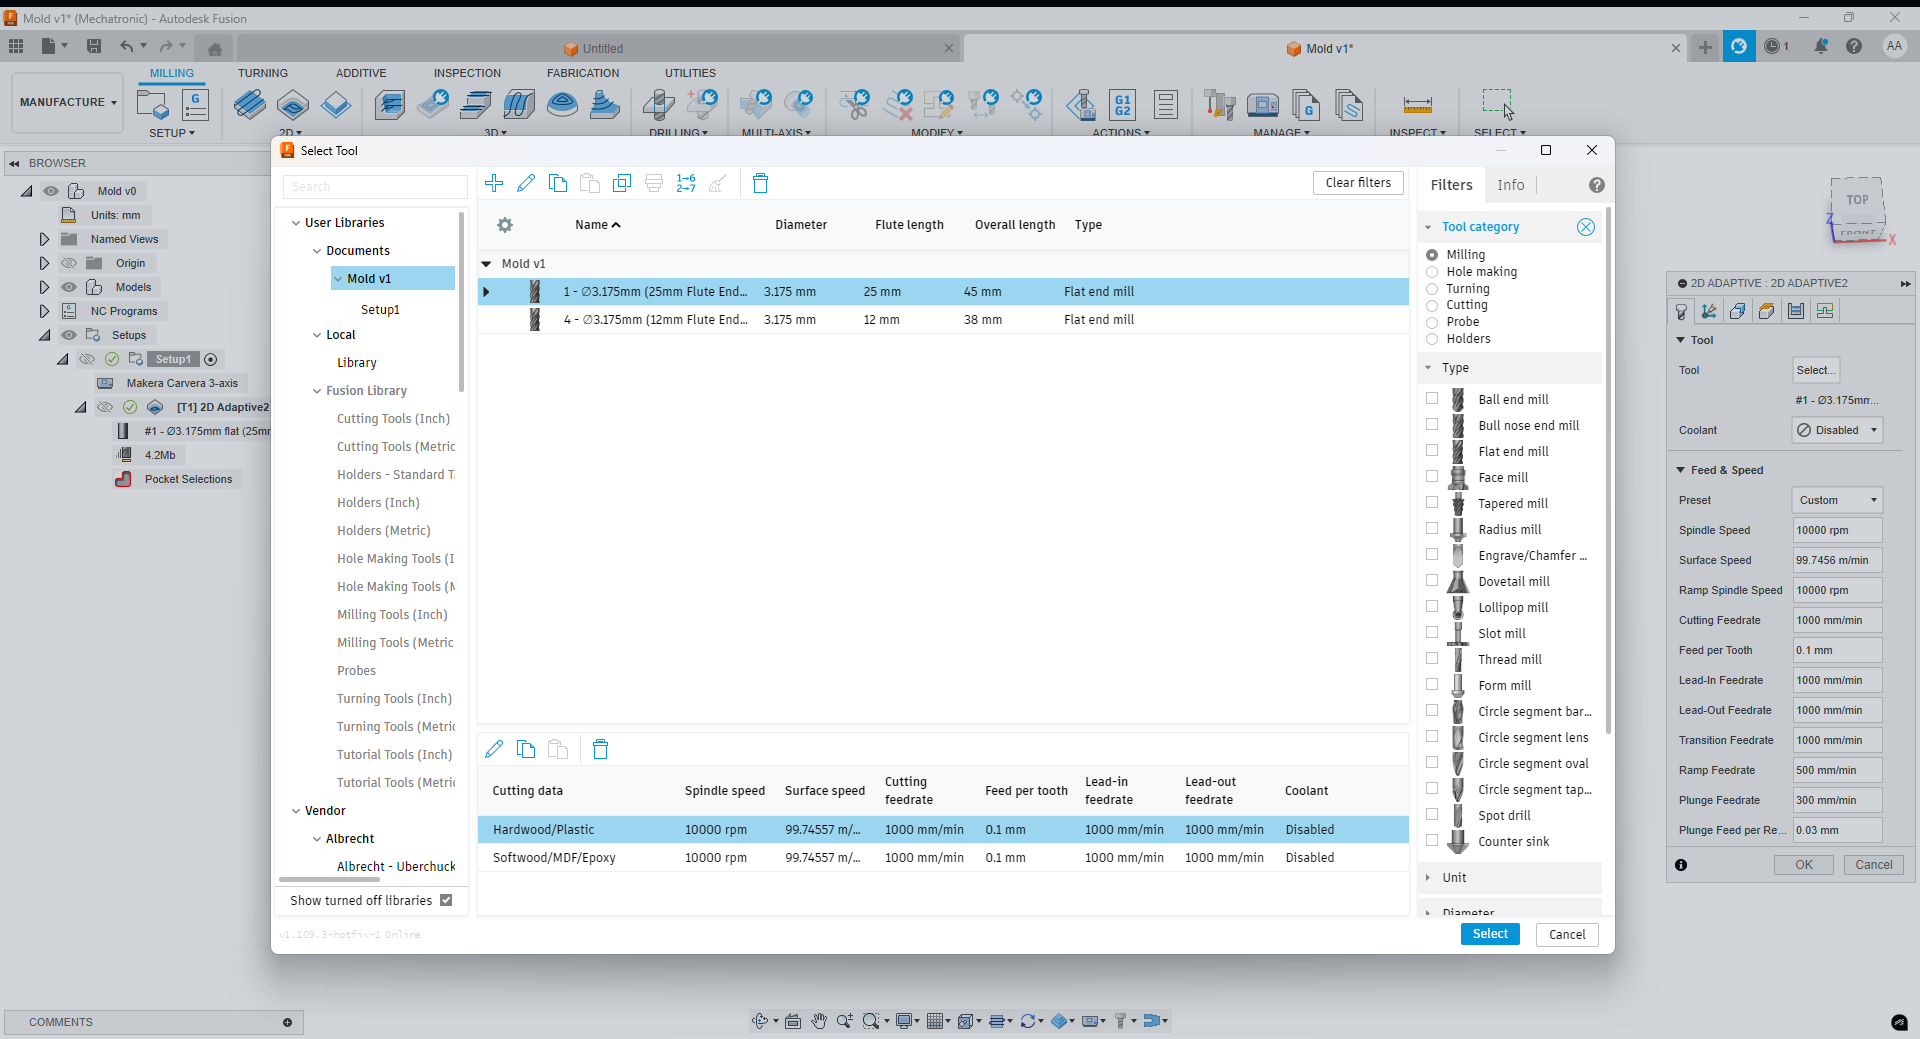Click OK in the 2D Adaptive panel
Image resolution: width=1920 pixels, height=1039 pixels.
click(x=1803, y=865)
